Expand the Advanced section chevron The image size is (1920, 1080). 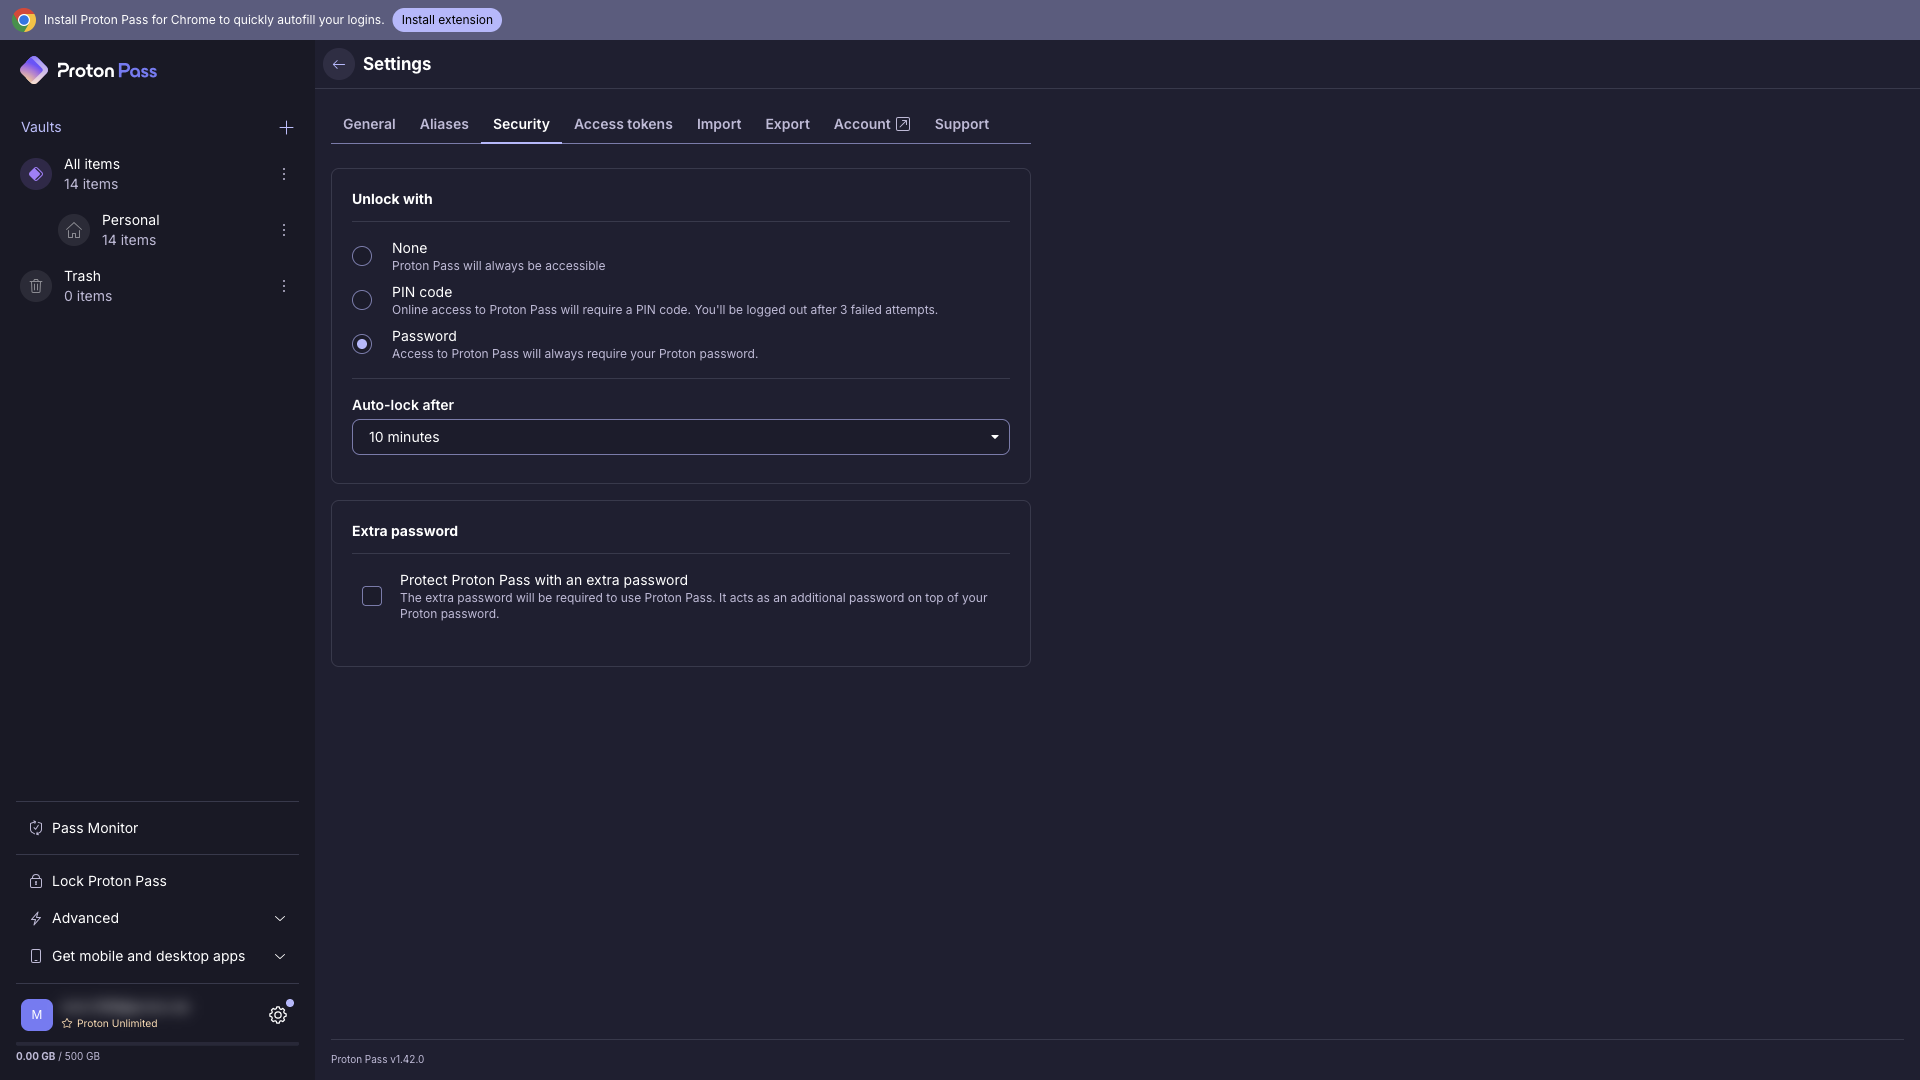click(x=280, y=918)
